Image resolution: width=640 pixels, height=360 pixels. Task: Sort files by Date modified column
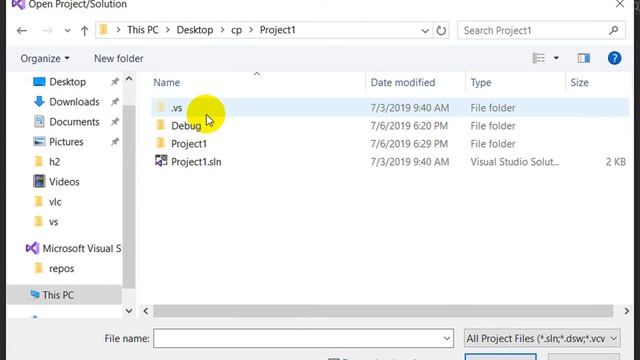tap(403, 82)
